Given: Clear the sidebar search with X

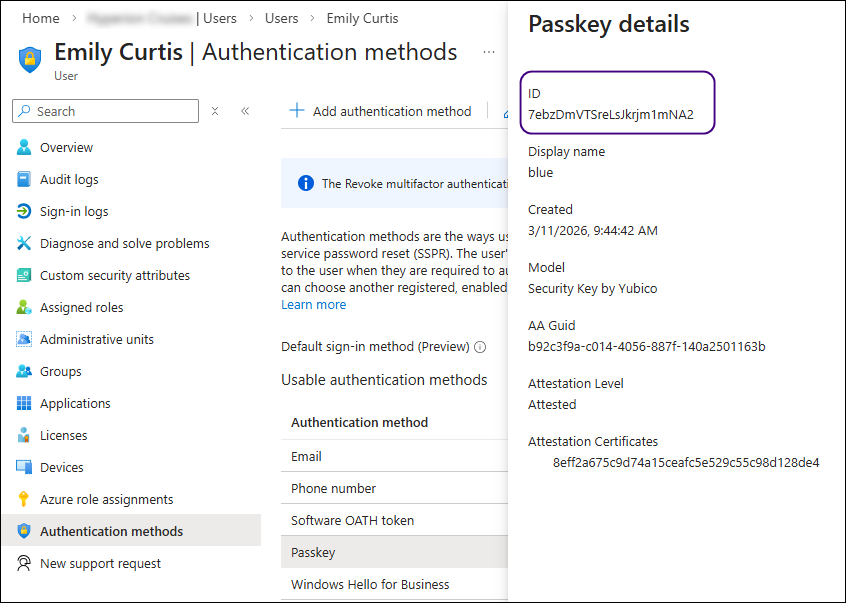Looking at the screenshot, I should pyautogui.click(x=215, y=111).
